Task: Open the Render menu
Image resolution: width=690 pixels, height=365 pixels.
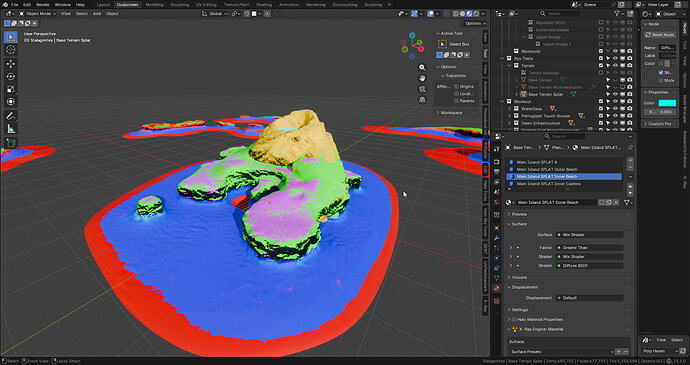Action: click(43, 4)
